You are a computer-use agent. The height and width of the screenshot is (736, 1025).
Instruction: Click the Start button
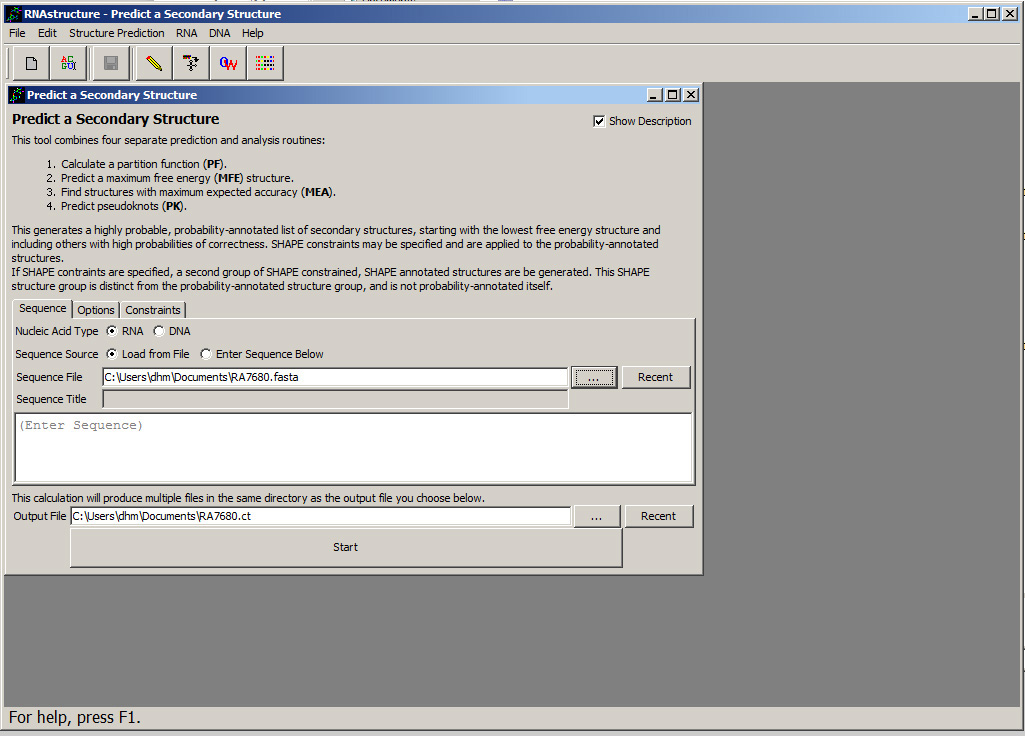(346, 548)
